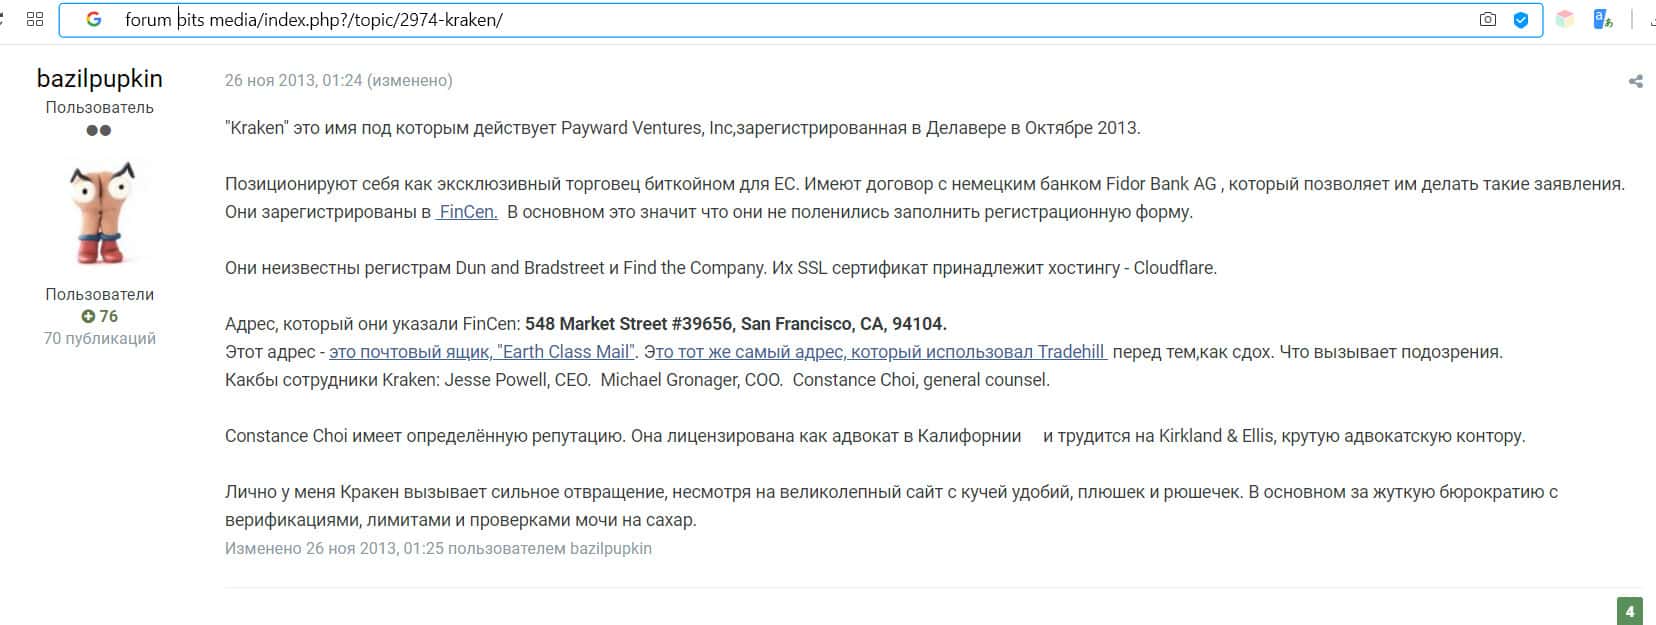The height and width of the screenshot is (625, 1656).
Task: Follow the "Earth Class Mail" mailbox link
Action: 482,352
